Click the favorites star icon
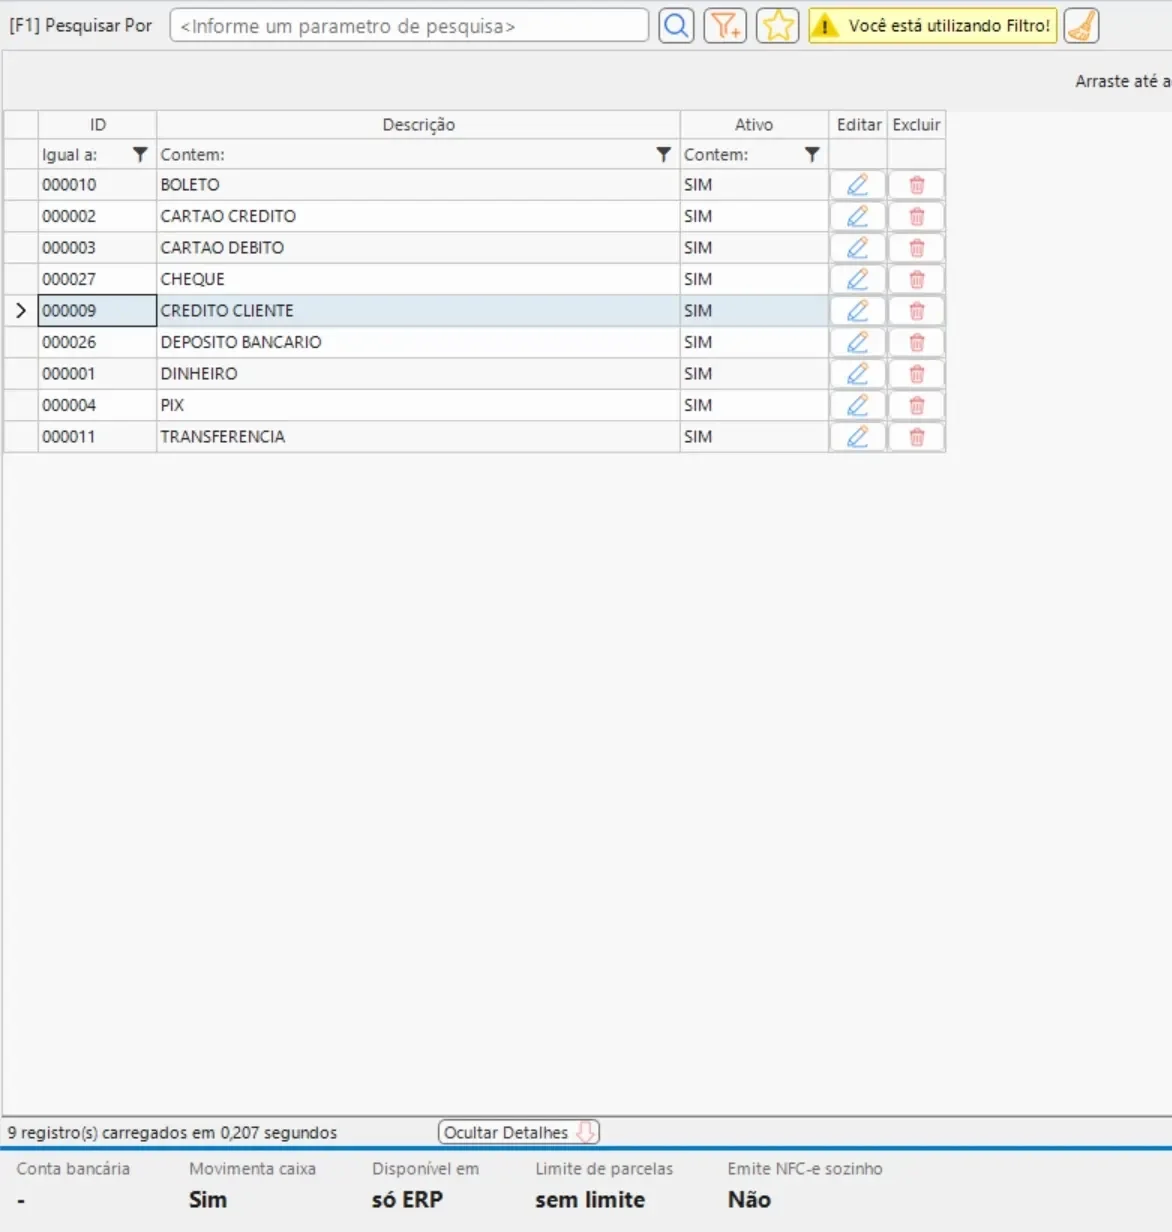 [x=777, y=26]
